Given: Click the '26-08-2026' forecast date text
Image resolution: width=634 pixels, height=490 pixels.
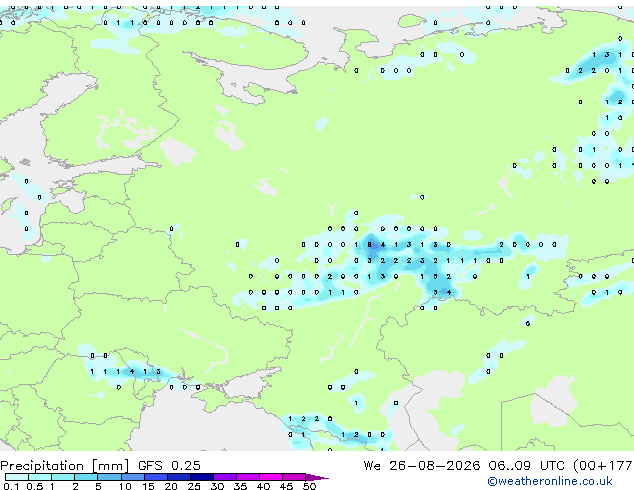Looking at the screenshot, I should coord(435,466).
